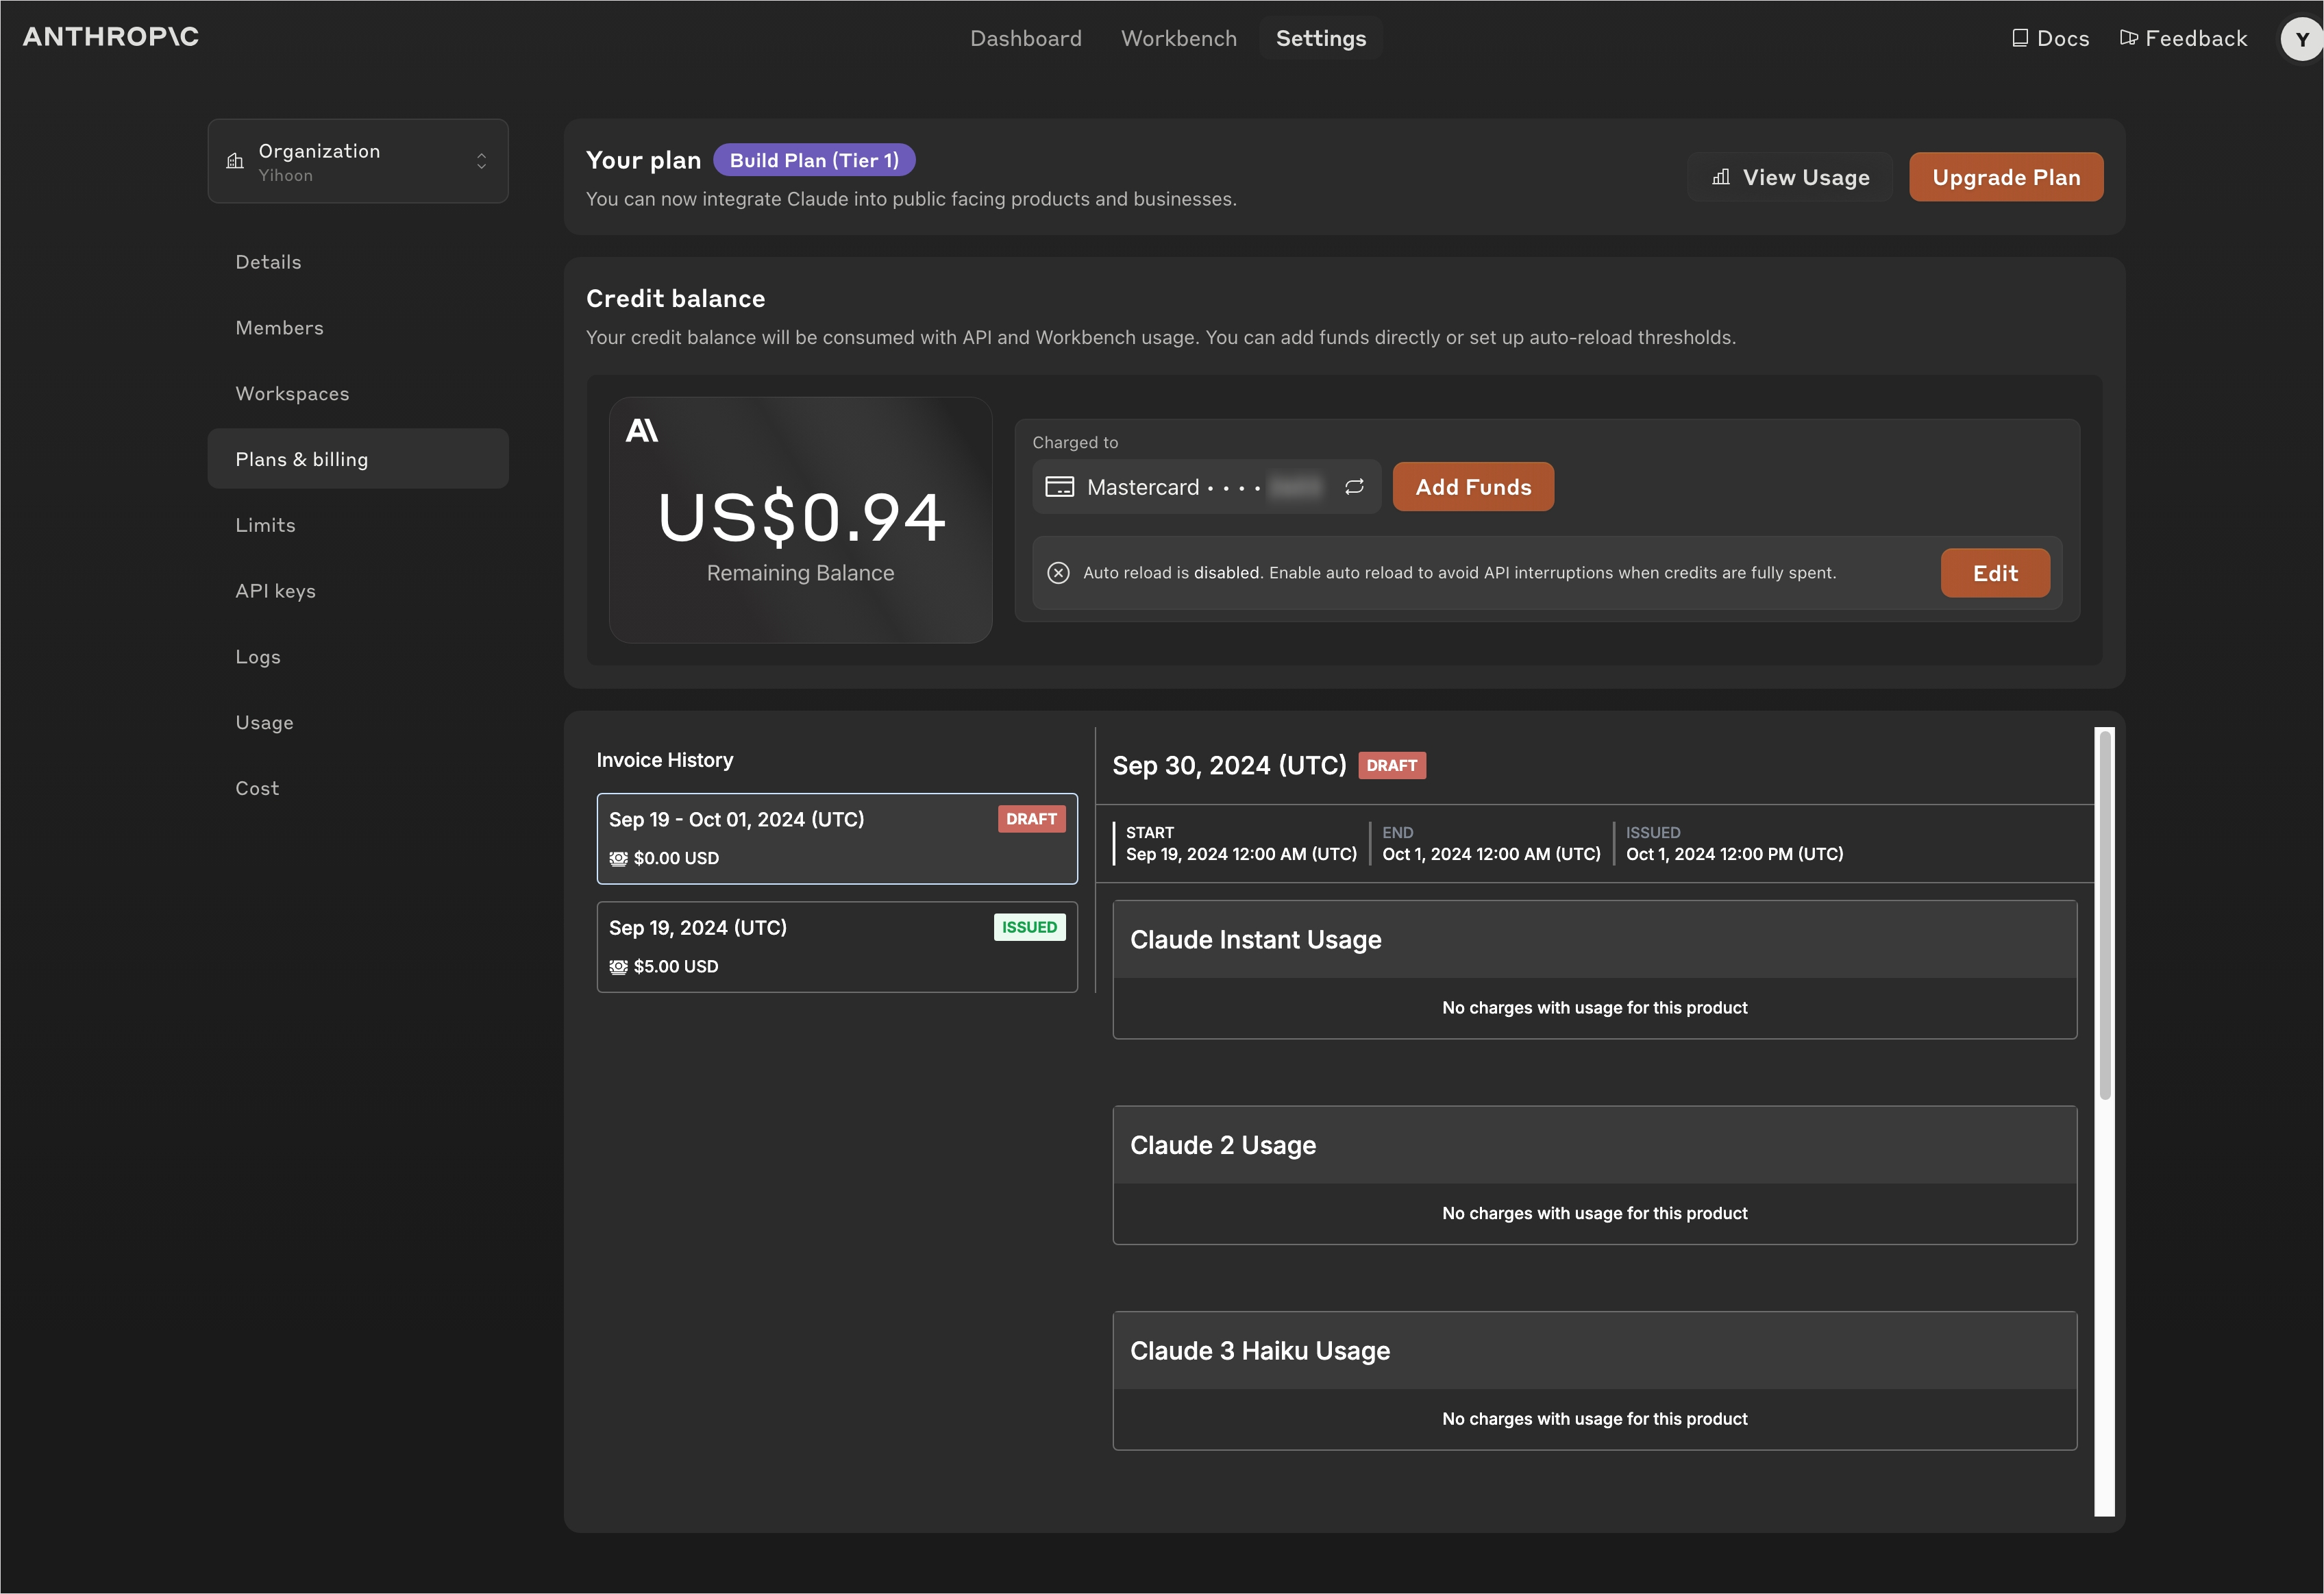The height and width of the screenshot is (1594, 2324).
Task: Click the invoice details scrollbar
Action: [x=2104, y=915]
